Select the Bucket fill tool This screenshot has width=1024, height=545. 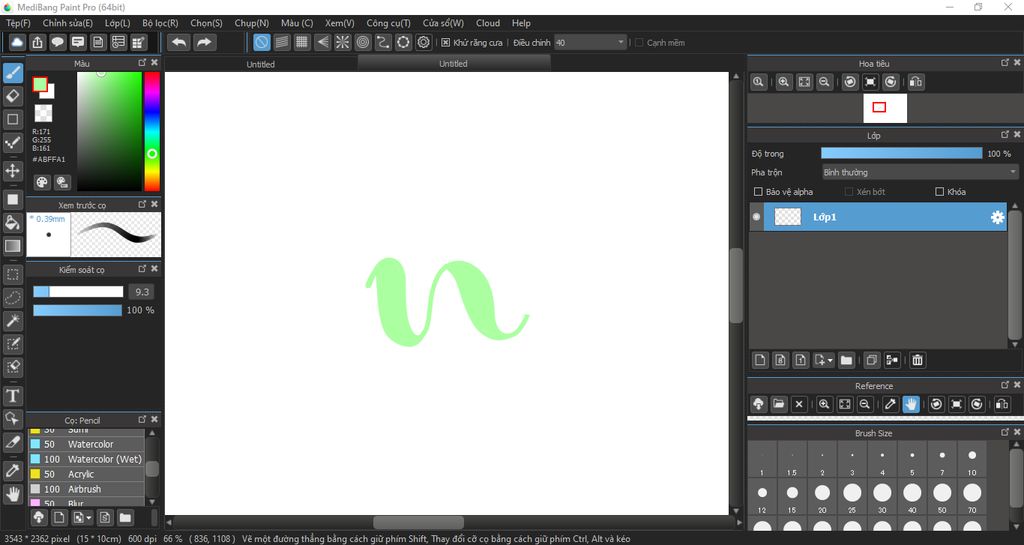click(x=12, y=222)
